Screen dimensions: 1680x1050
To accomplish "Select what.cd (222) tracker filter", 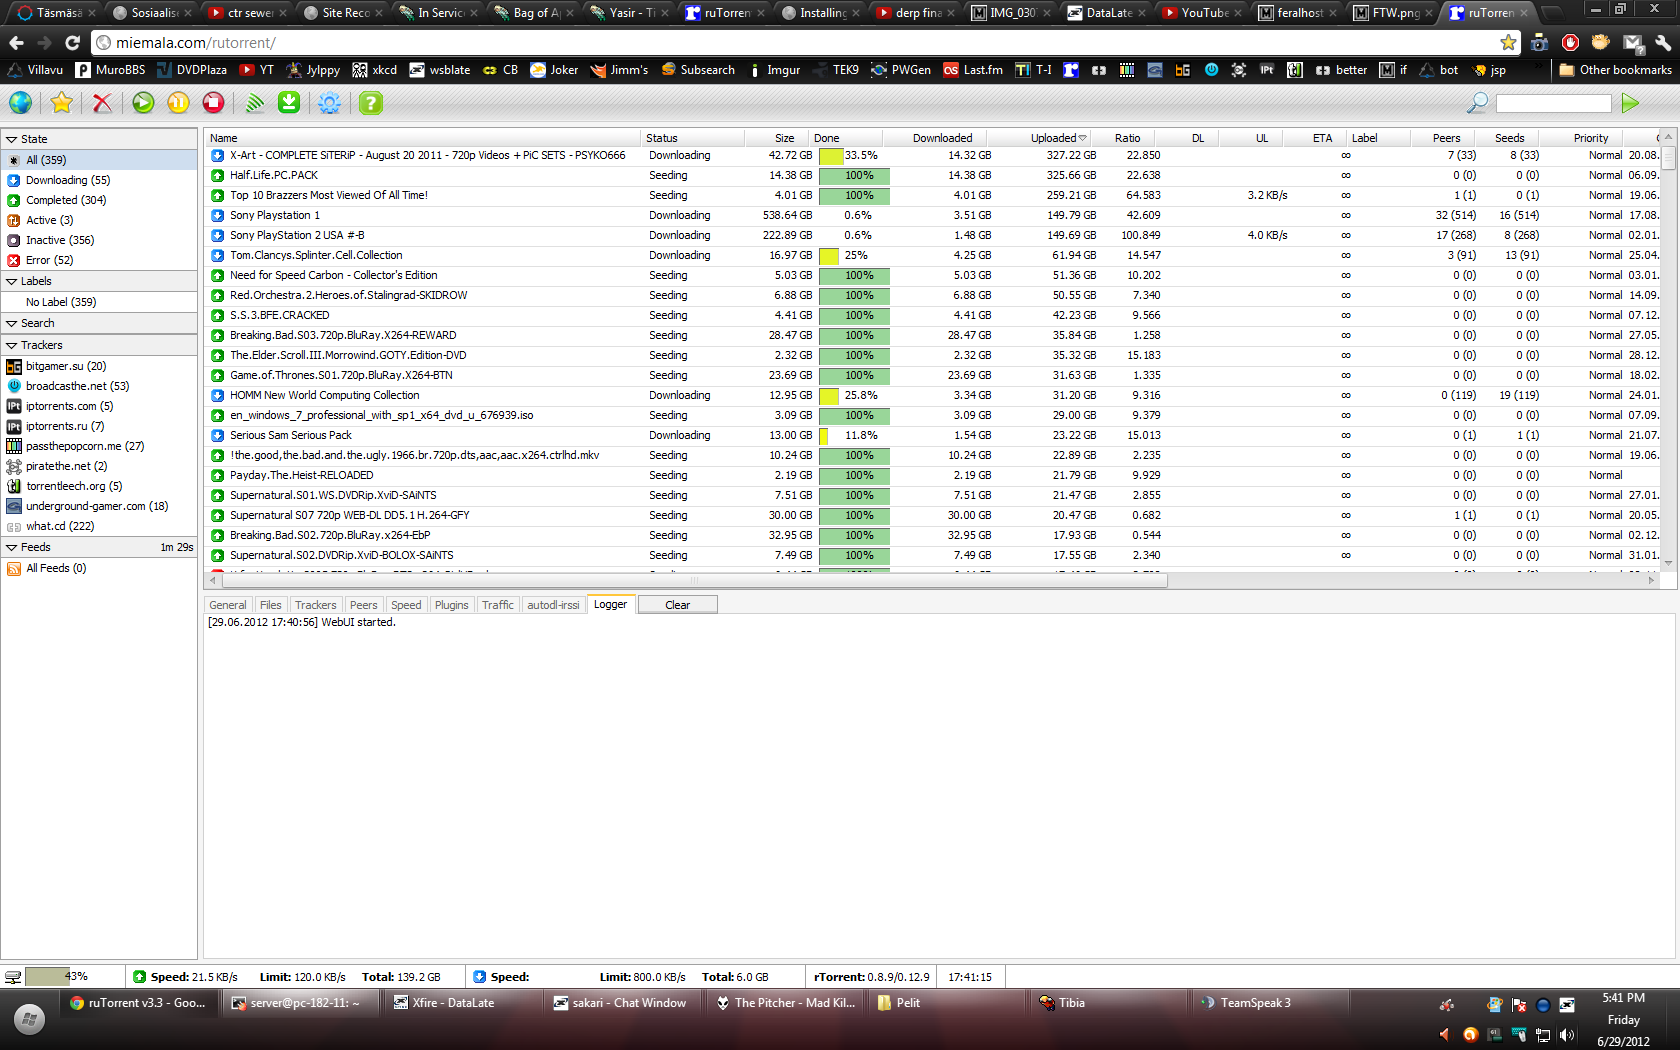I will click(x=99, y=526).
